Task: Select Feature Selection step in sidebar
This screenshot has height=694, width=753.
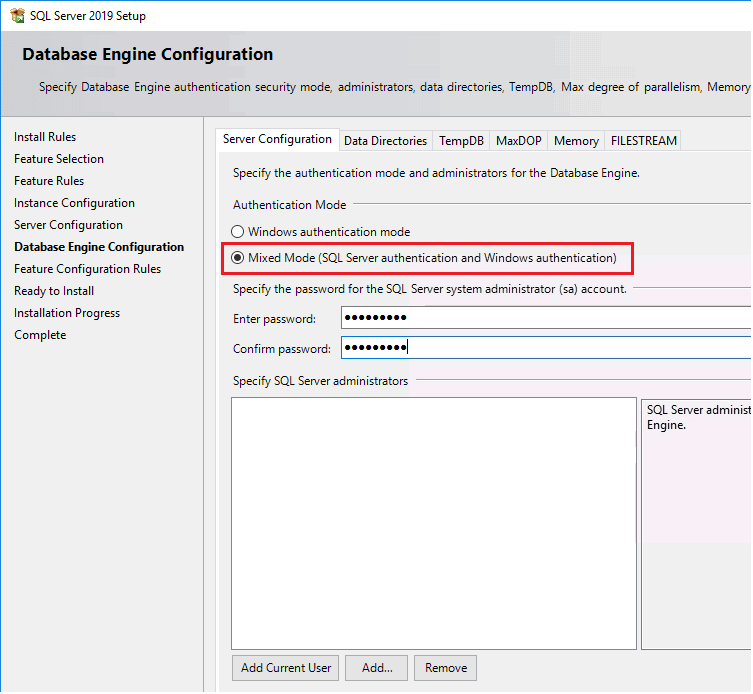Action: click(x=59, y=159)
